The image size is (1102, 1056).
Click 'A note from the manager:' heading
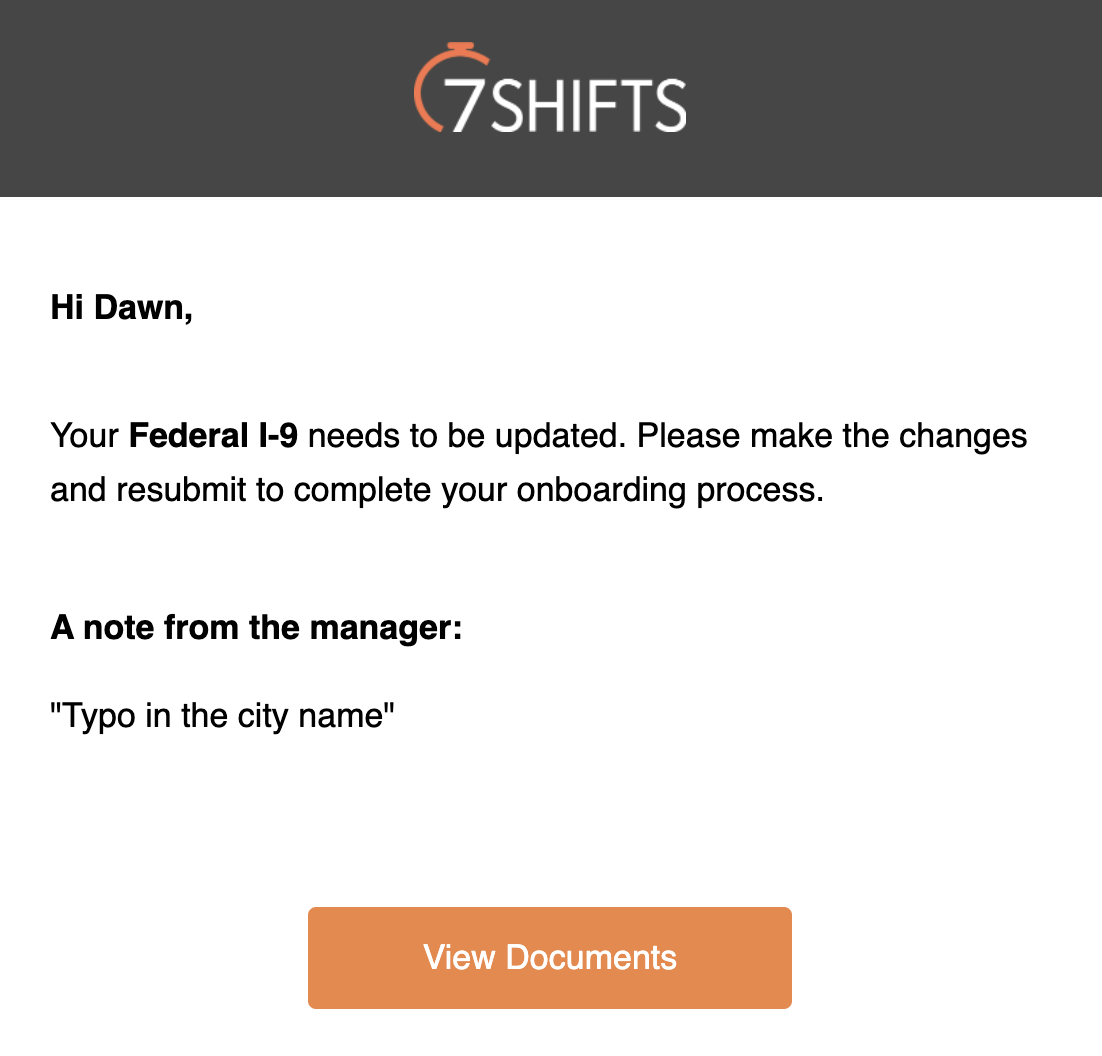257,627
